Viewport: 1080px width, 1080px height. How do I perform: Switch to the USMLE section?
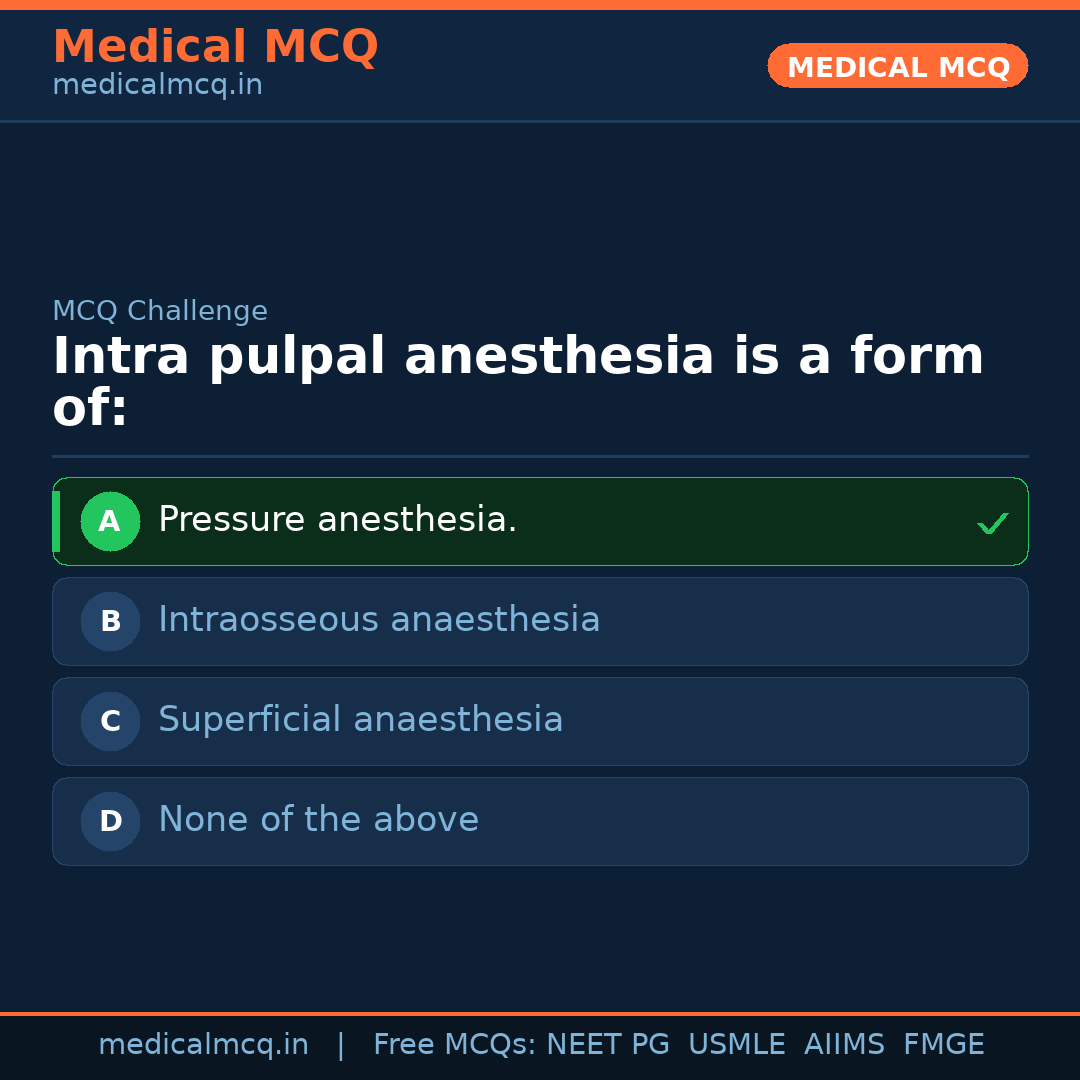[x=737, y=1044]
